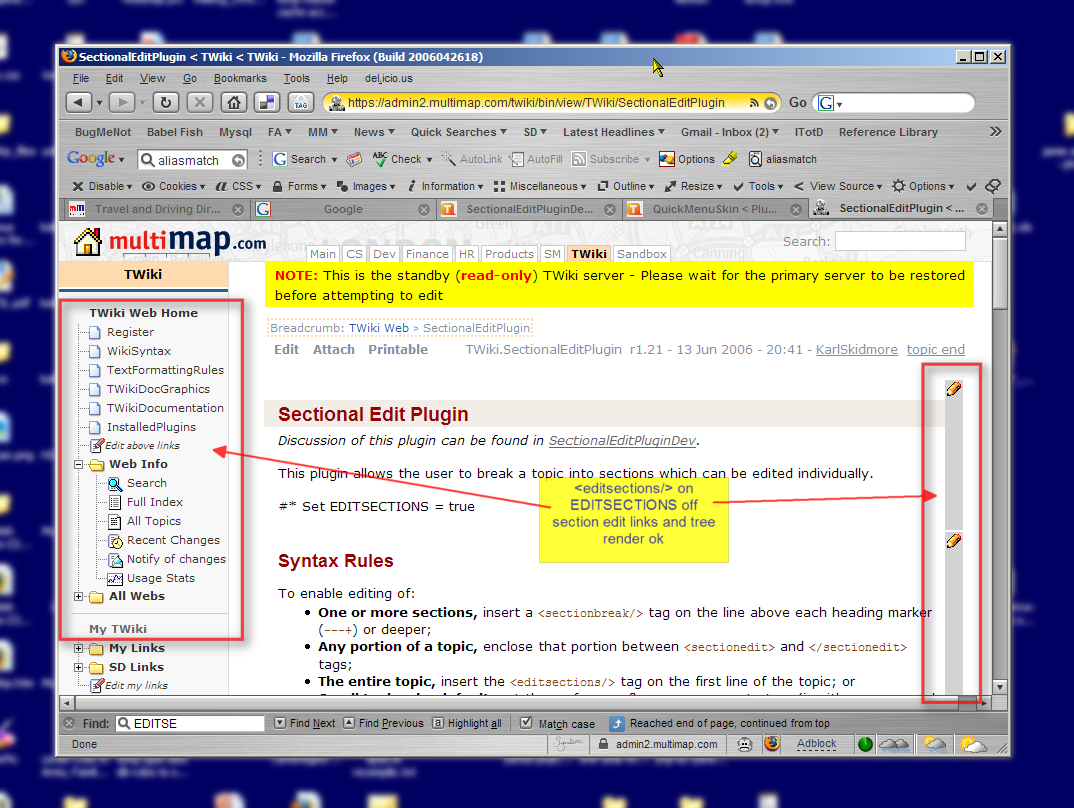Reload the page with the Reload button
1074x808 pixels.
tap(166, 103)
